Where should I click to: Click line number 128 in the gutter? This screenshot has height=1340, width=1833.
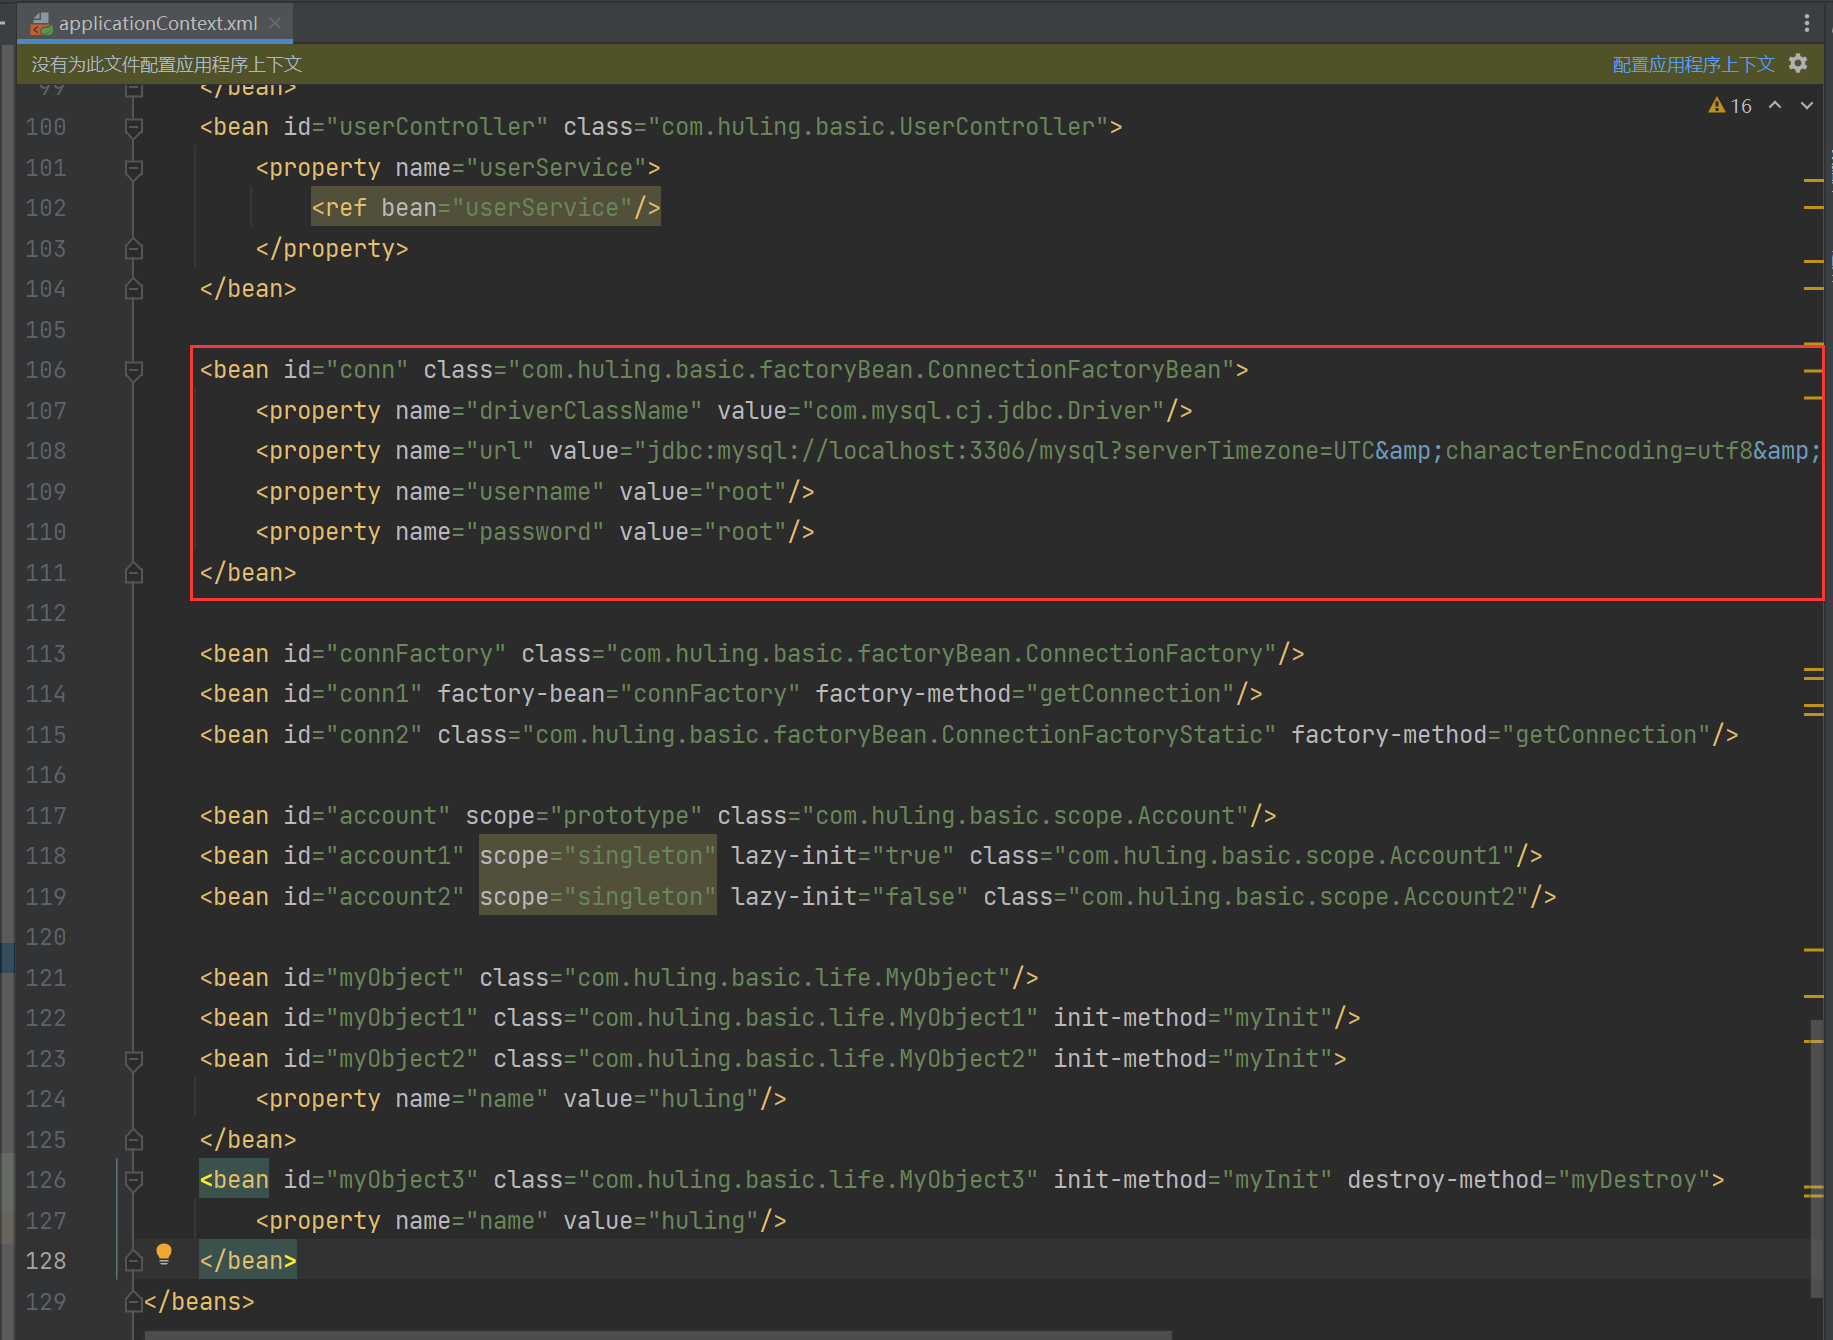pyautogui.click(x=46, y=1261)
